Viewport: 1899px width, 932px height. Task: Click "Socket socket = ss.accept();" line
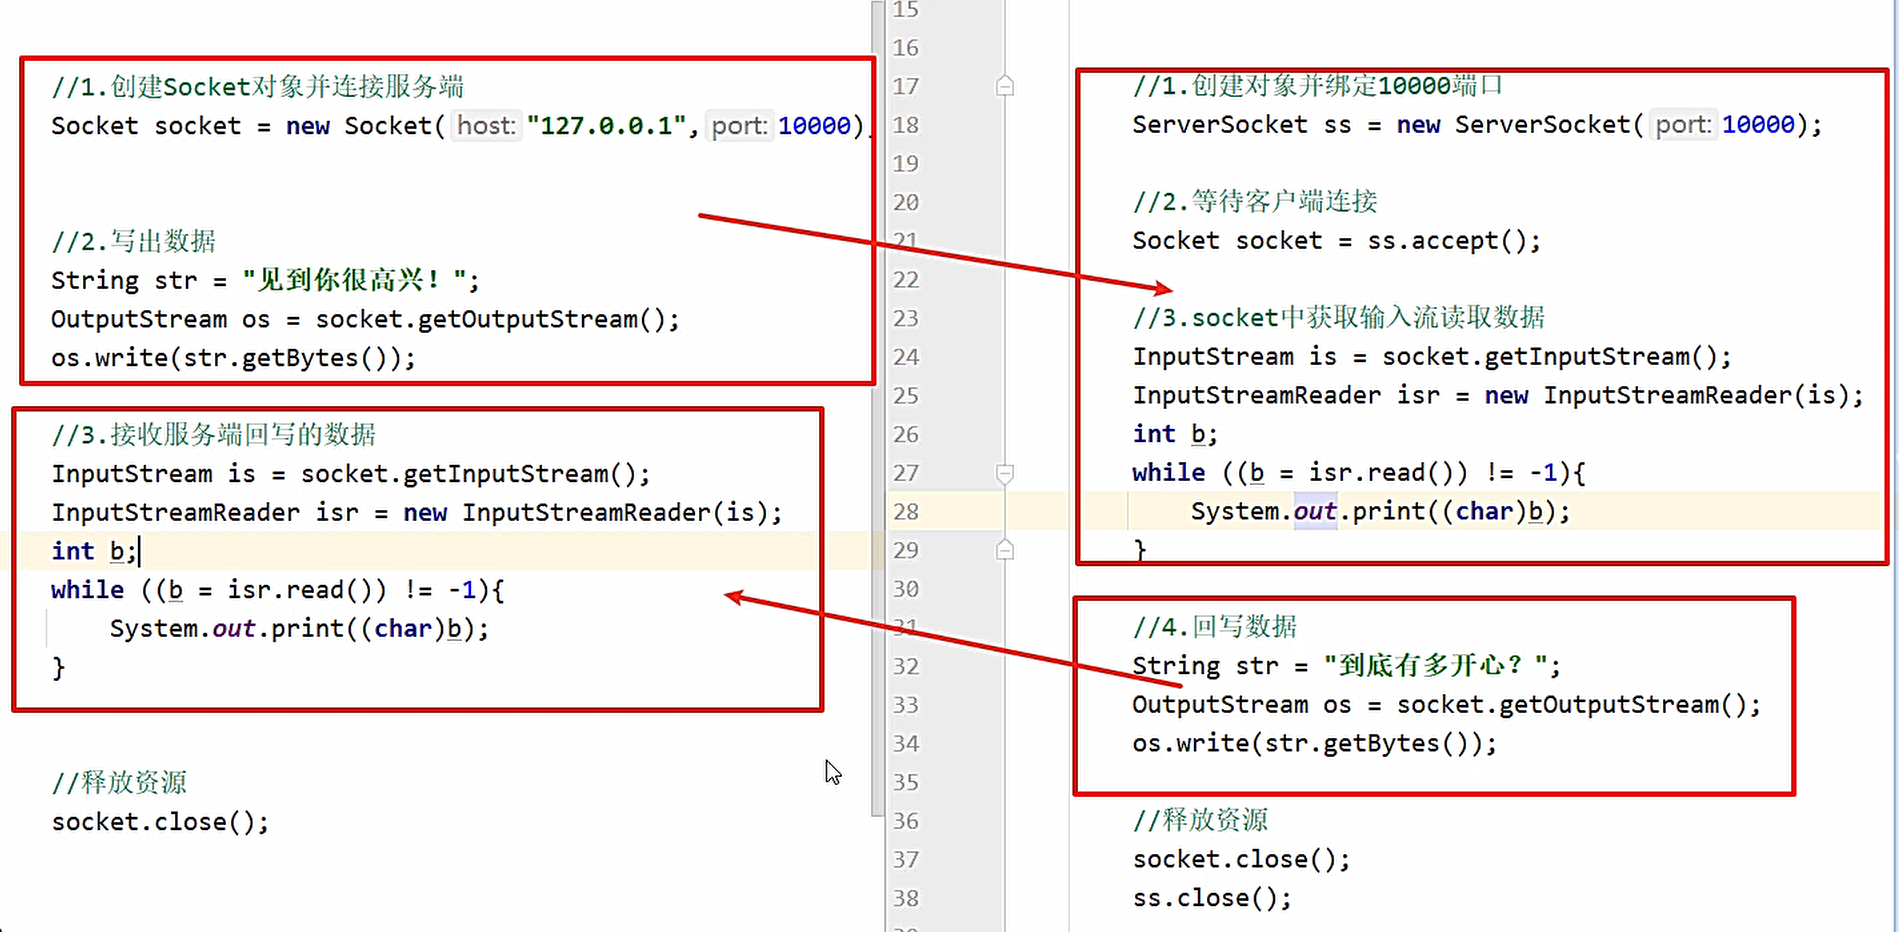1336,241
